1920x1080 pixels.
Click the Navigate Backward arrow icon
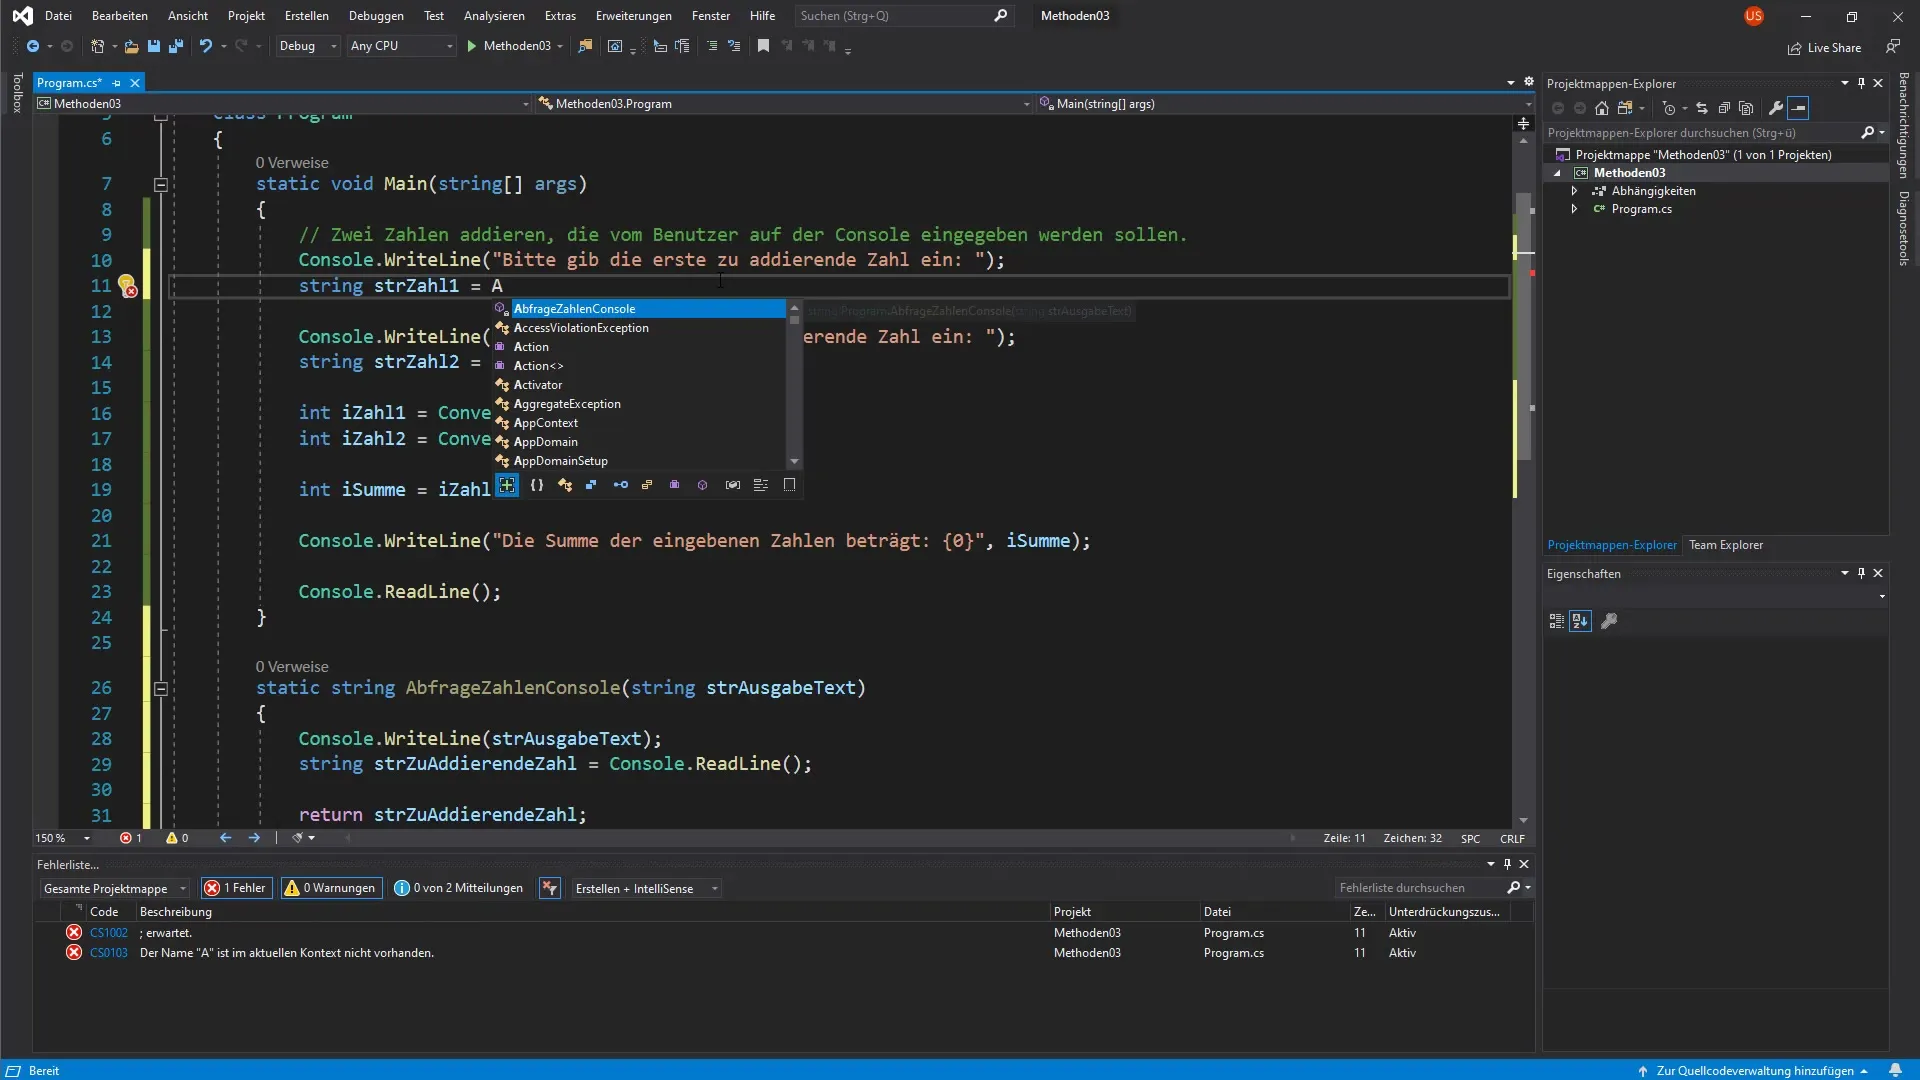(x=33, y=46)
